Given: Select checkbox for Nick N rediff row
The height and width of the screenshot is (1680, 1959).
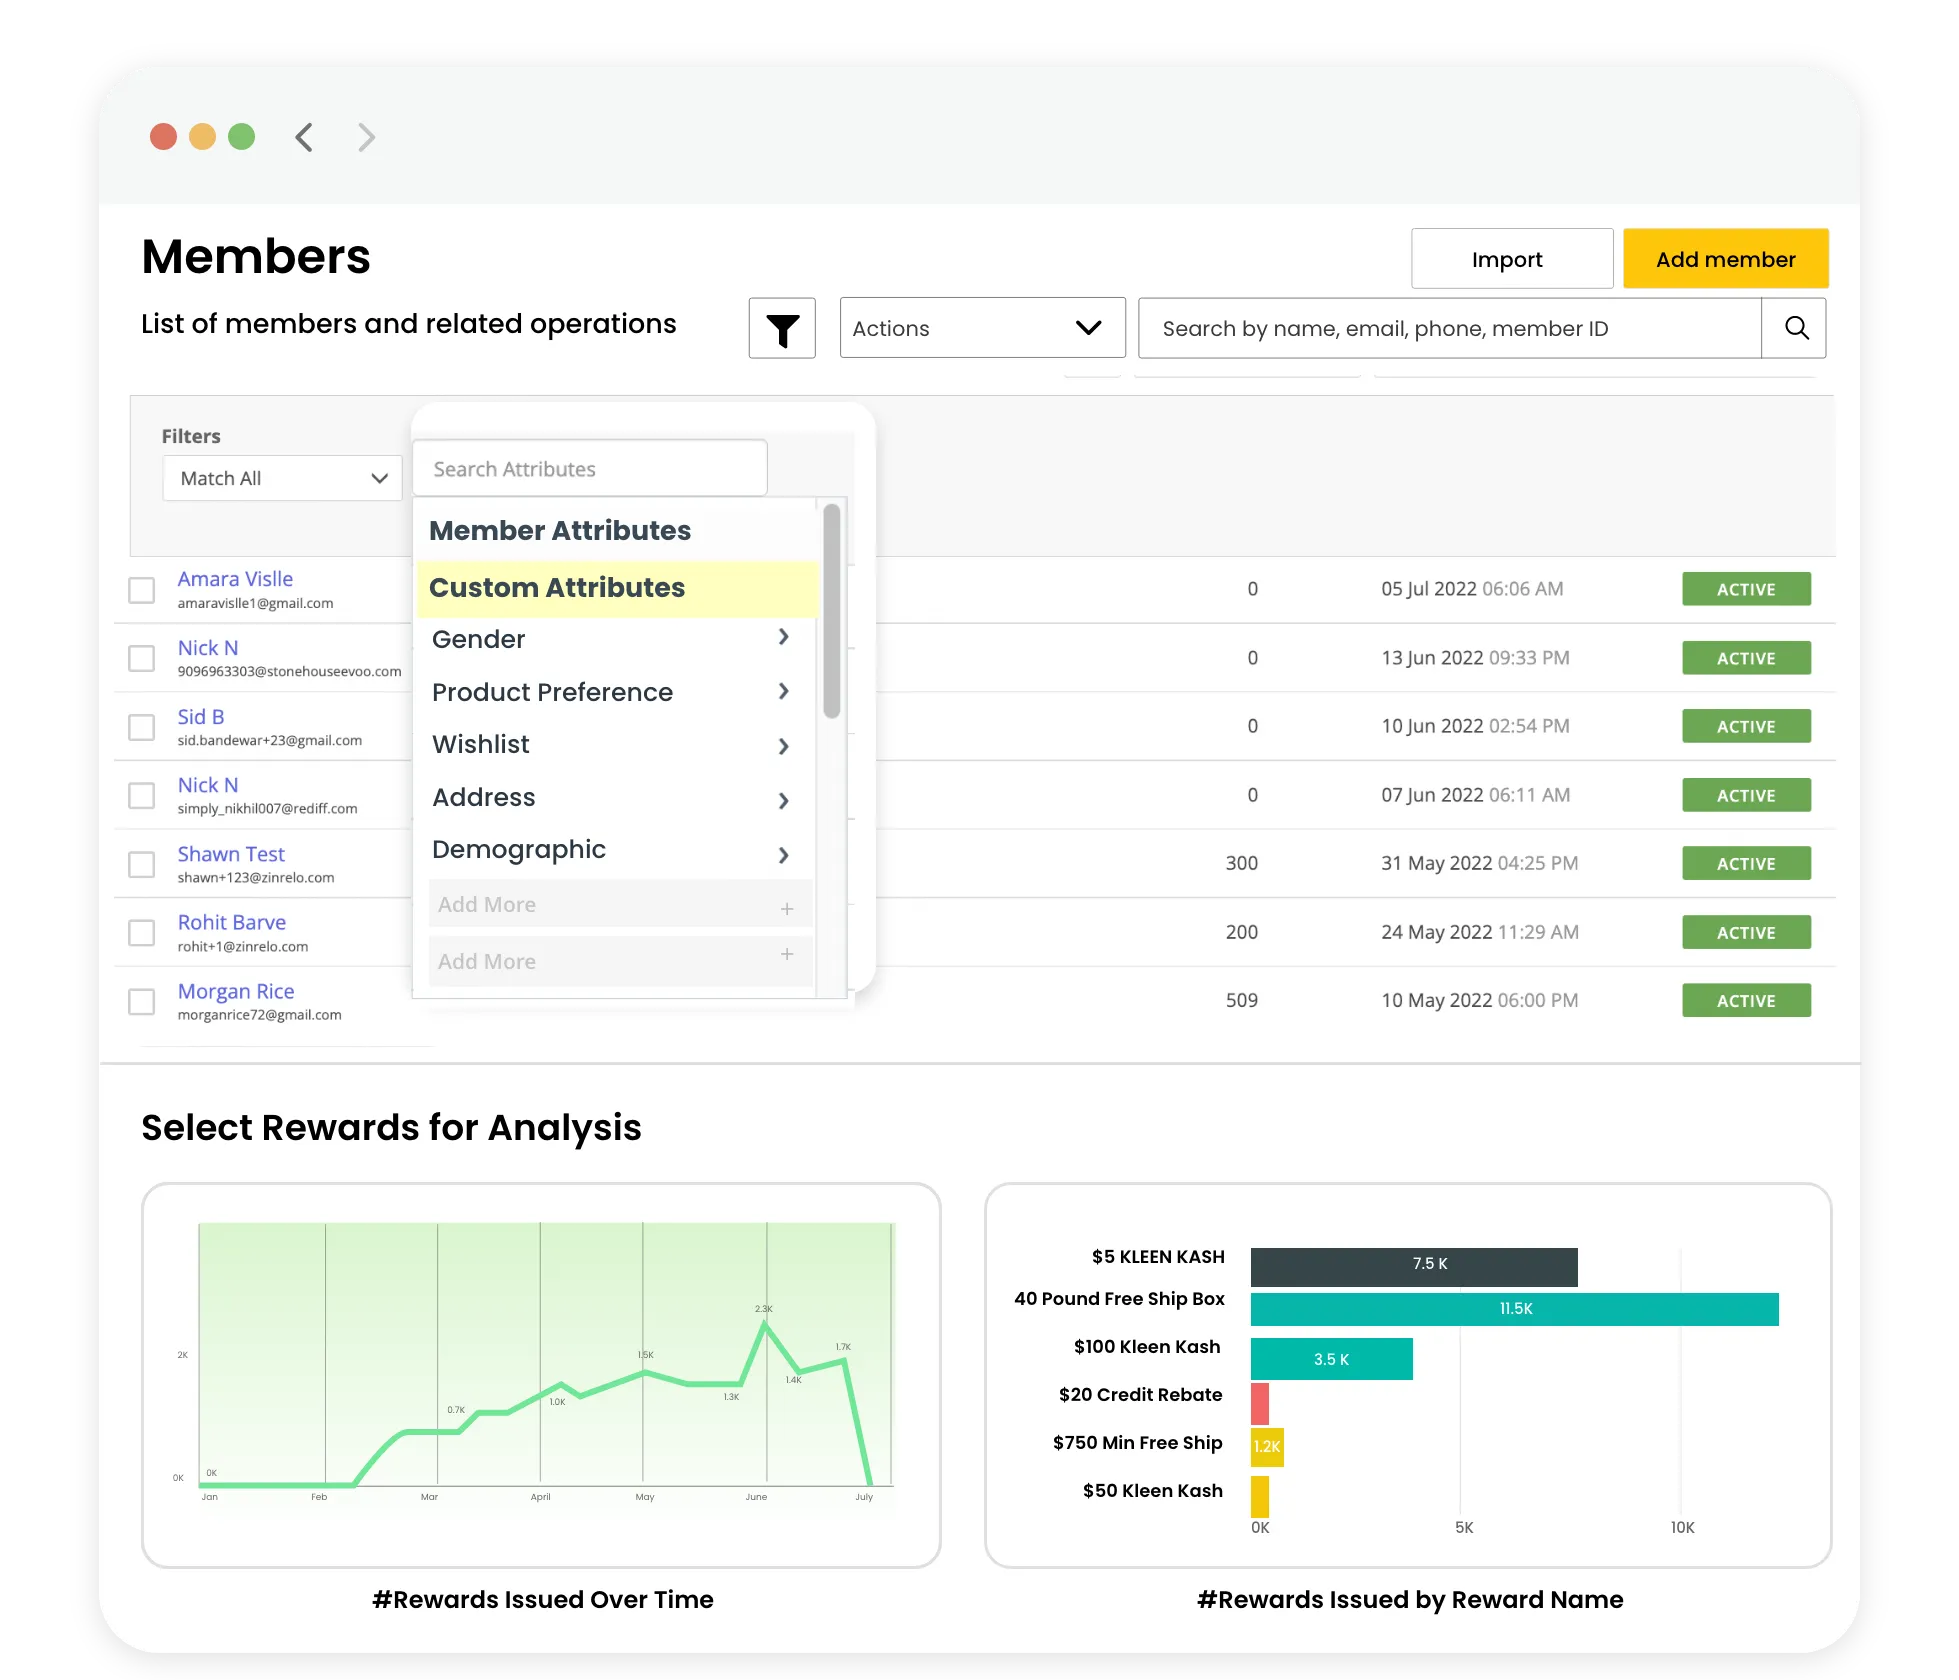Looking at the screenshot, I should (142, 795).
